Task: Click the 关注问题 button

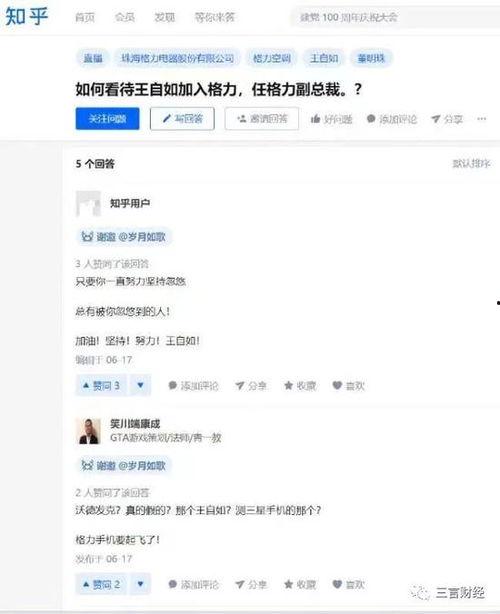Action: [x=107, y=119]
